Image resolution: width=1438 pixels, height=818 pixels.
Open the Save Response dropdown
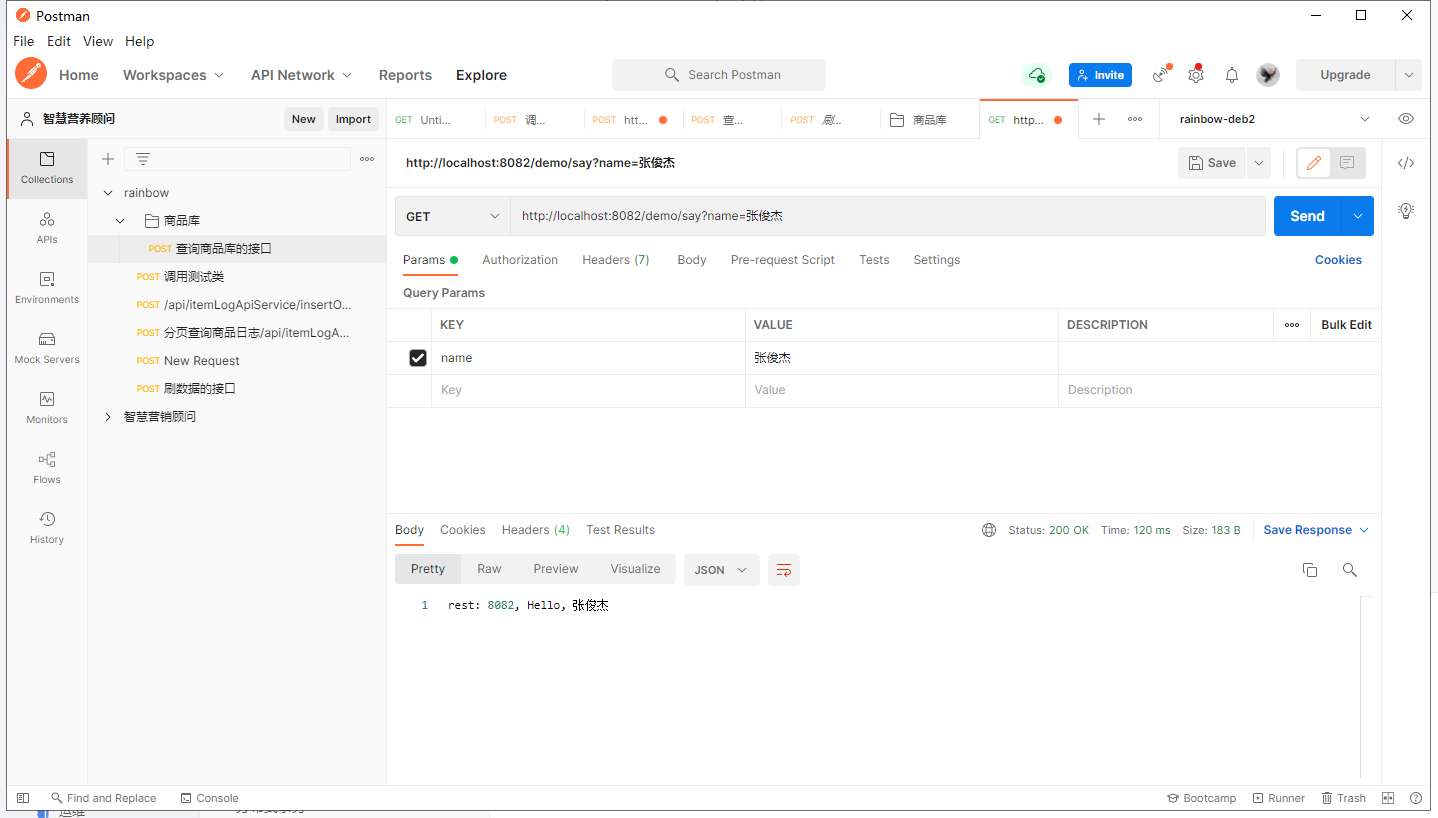click(x=1316, y=530)
